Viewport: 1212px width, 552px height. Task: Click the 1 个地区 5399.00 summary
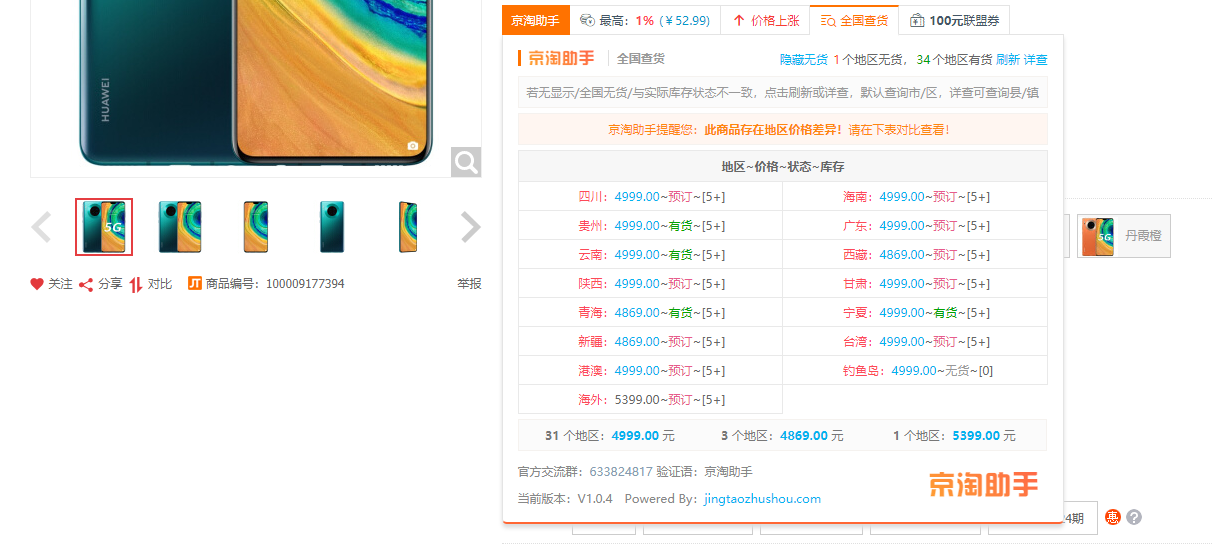pyautogui.click(x=954, y=436)
